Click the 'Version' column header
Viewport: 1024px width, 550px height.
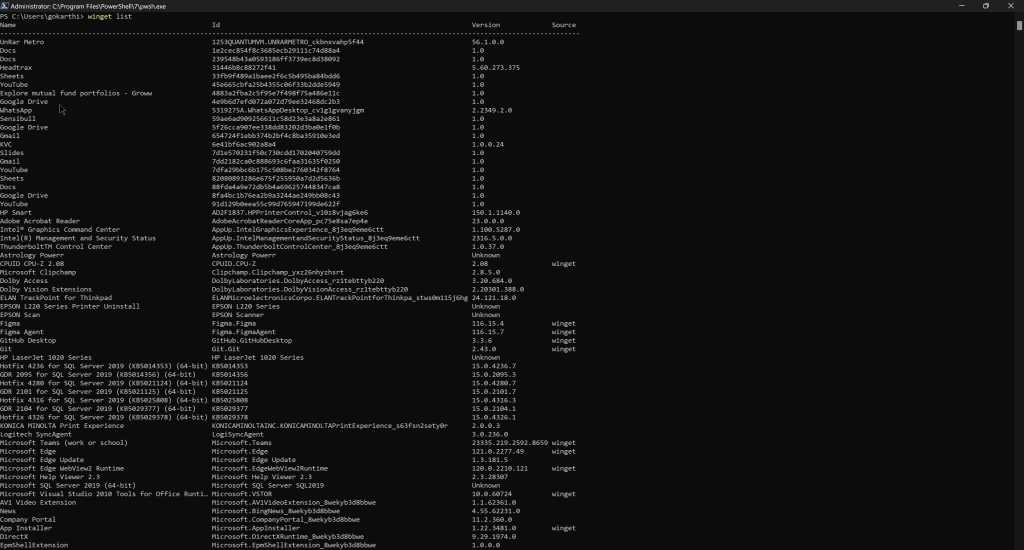(485, 25)
